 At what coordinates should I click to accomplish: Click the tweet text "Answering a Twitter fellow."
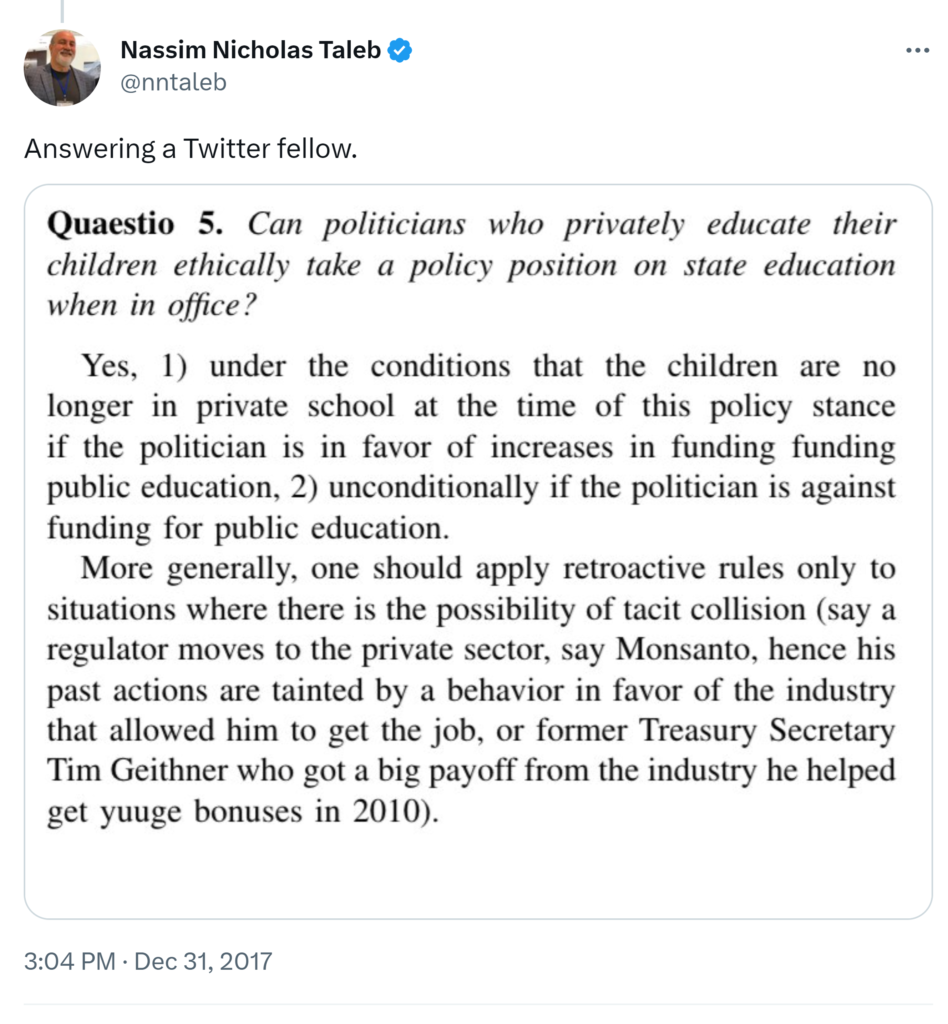190,148
